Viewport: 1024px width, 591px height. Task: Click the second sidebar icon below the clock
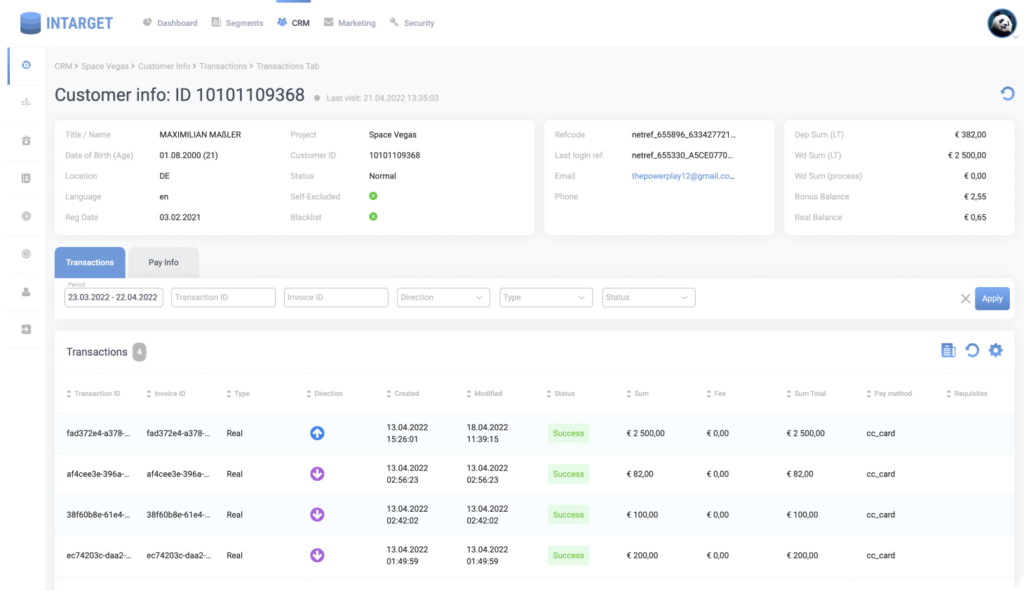click(x=26, y=103)
